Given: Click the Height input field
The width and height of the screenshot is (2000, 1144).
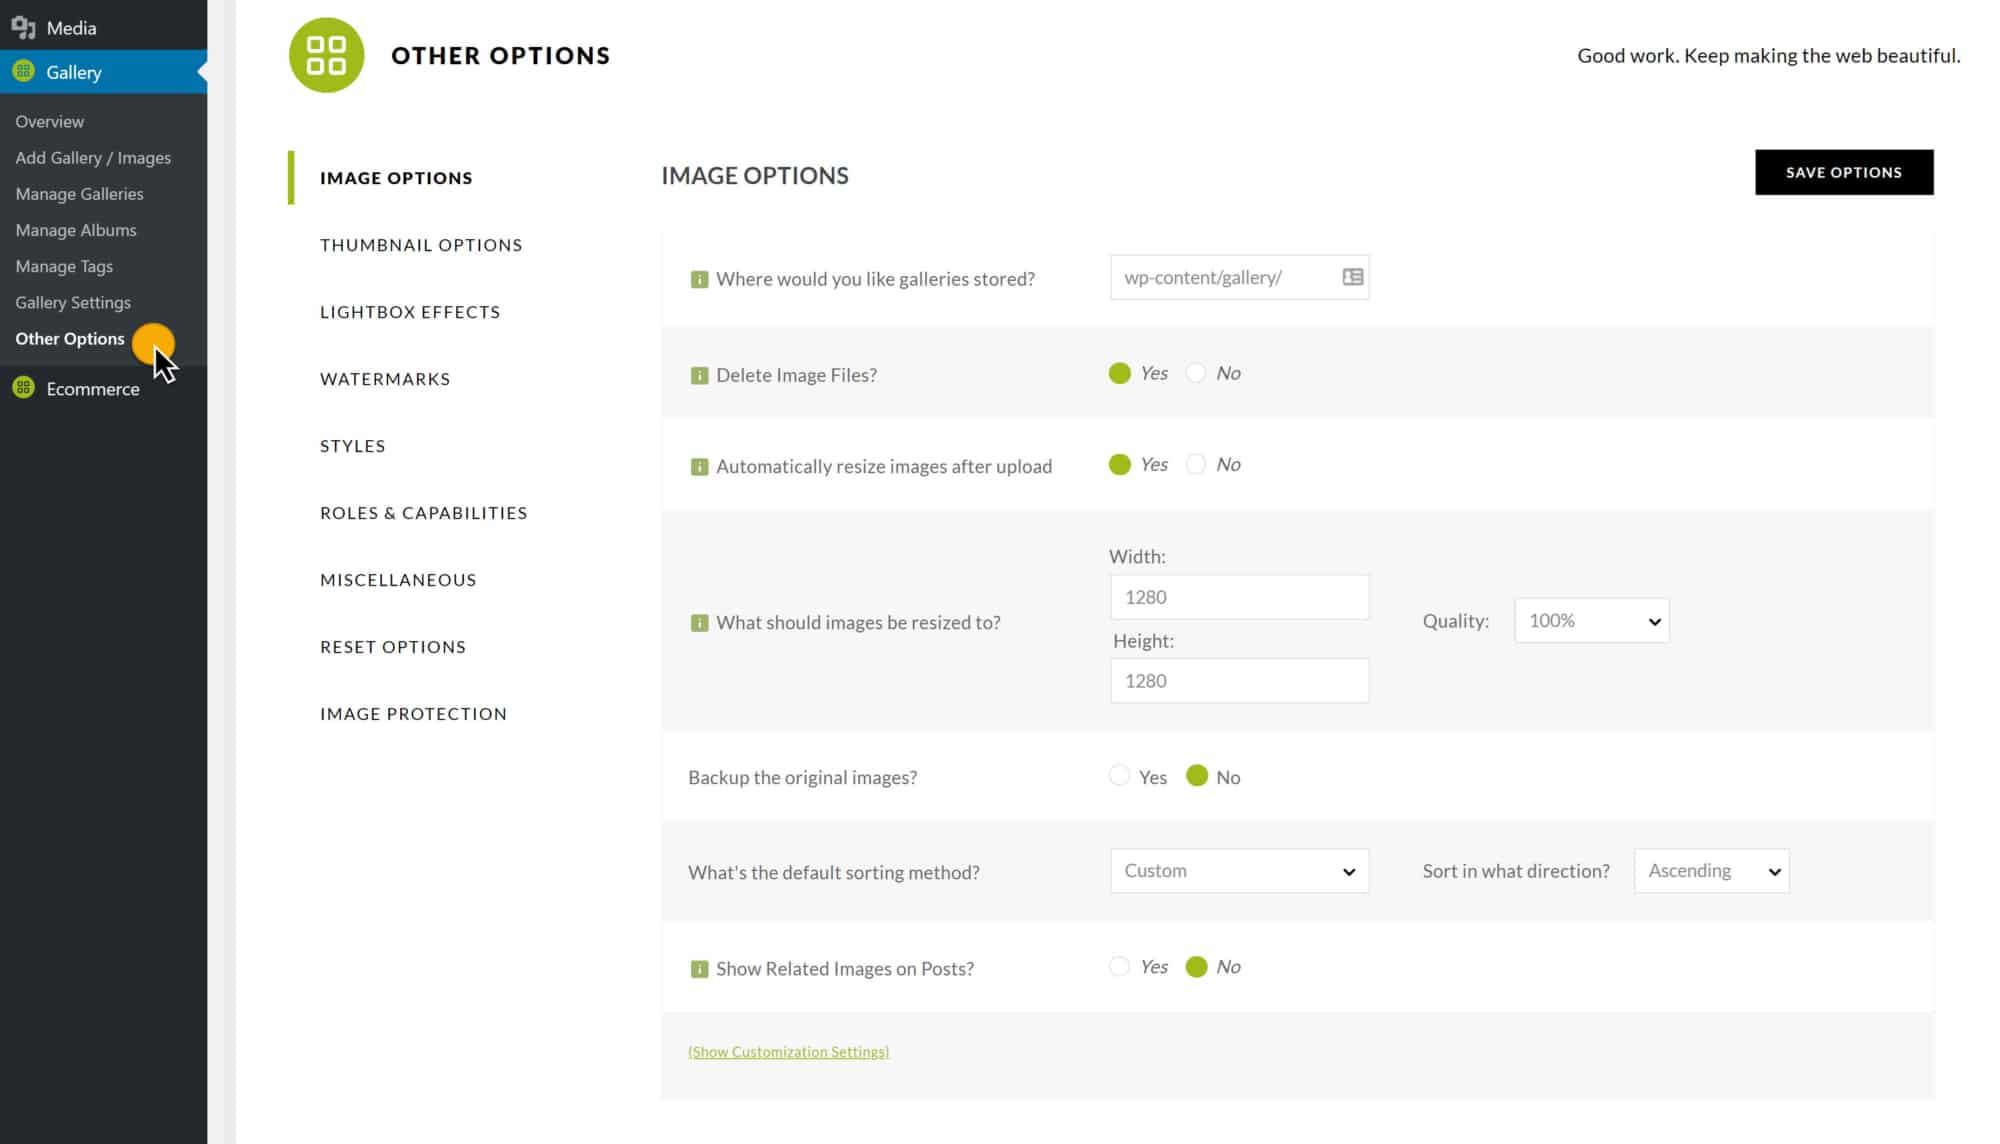Looking at the screenshot, I should pyautogui.click(x=1239, y=680).
